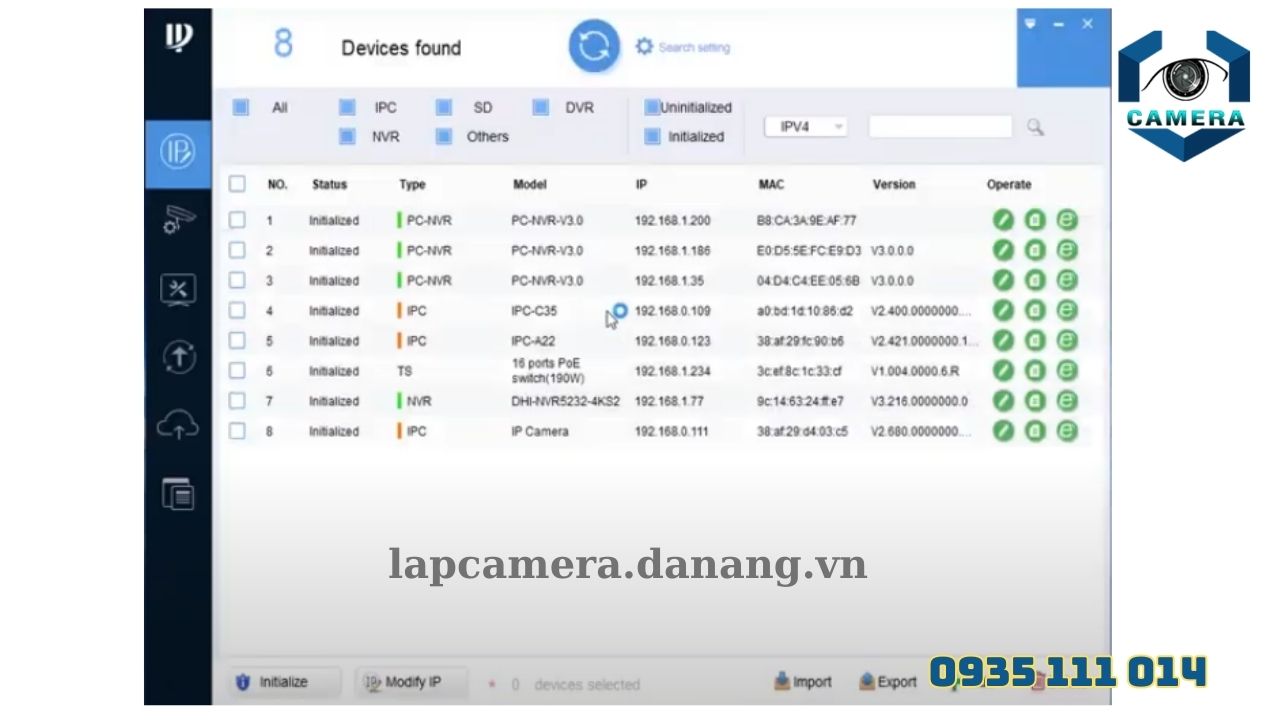
Task: Check the checkbox for device number 4
Action: tap(237, 310)
